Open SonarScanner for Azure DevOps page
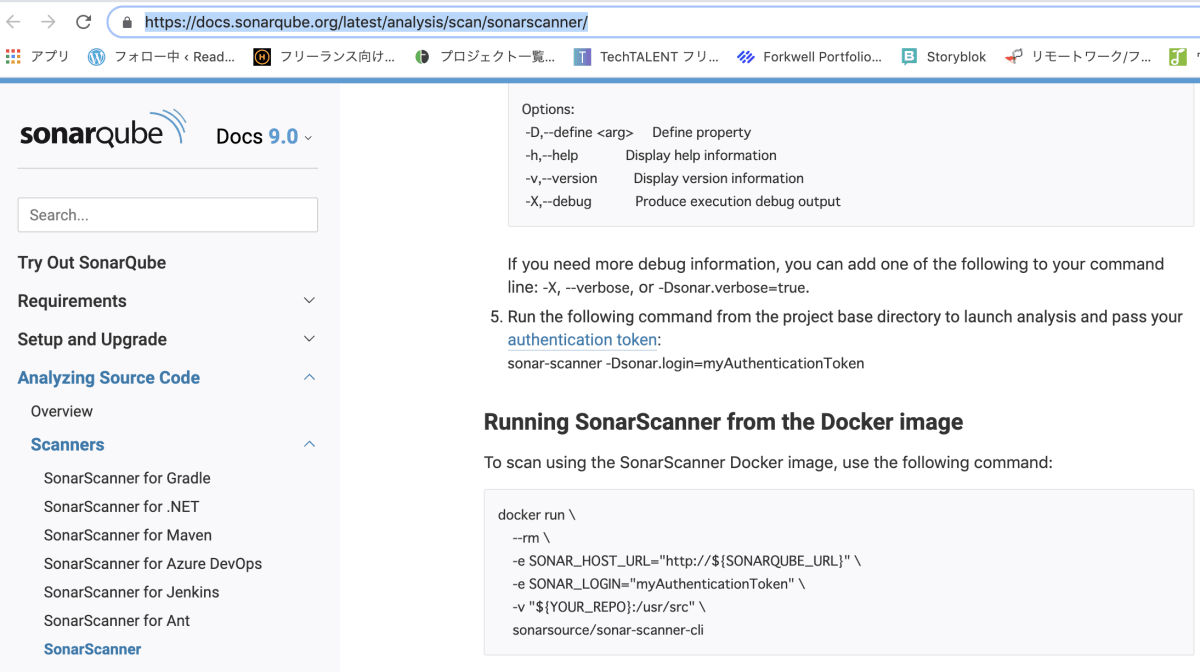The width and height of the screenshot is (1200, 672). tap(153, 563)
